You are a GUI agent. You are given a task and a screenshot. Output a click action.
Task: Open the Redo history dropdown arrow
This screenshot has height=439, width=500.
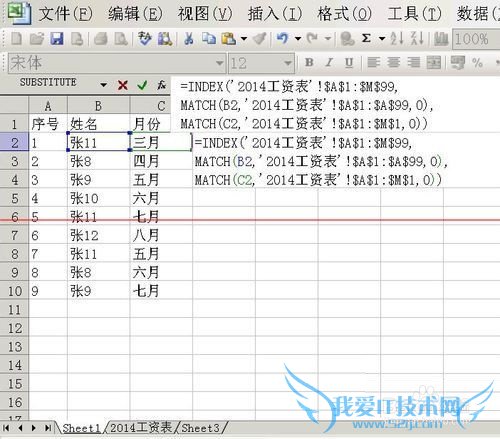tap(328, 39)
